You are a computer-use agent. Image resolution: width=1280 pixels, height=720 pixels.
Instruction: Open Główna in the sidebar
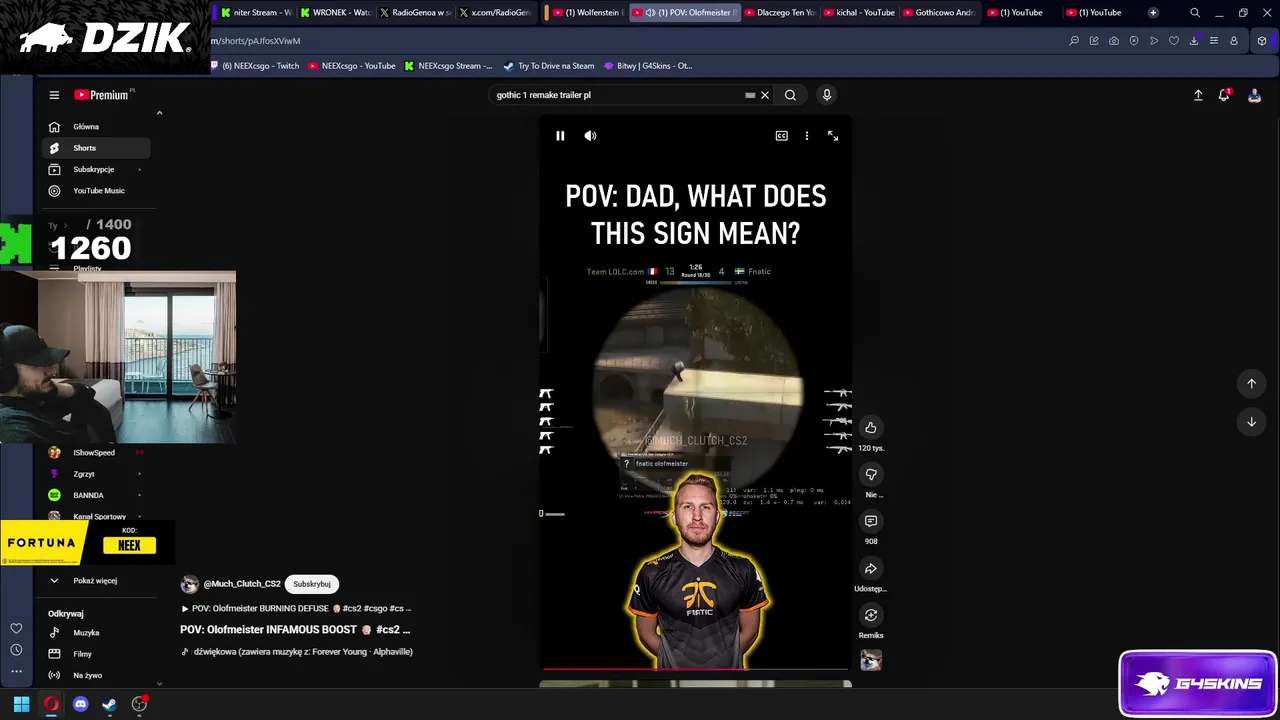click(x=96, y=127)
